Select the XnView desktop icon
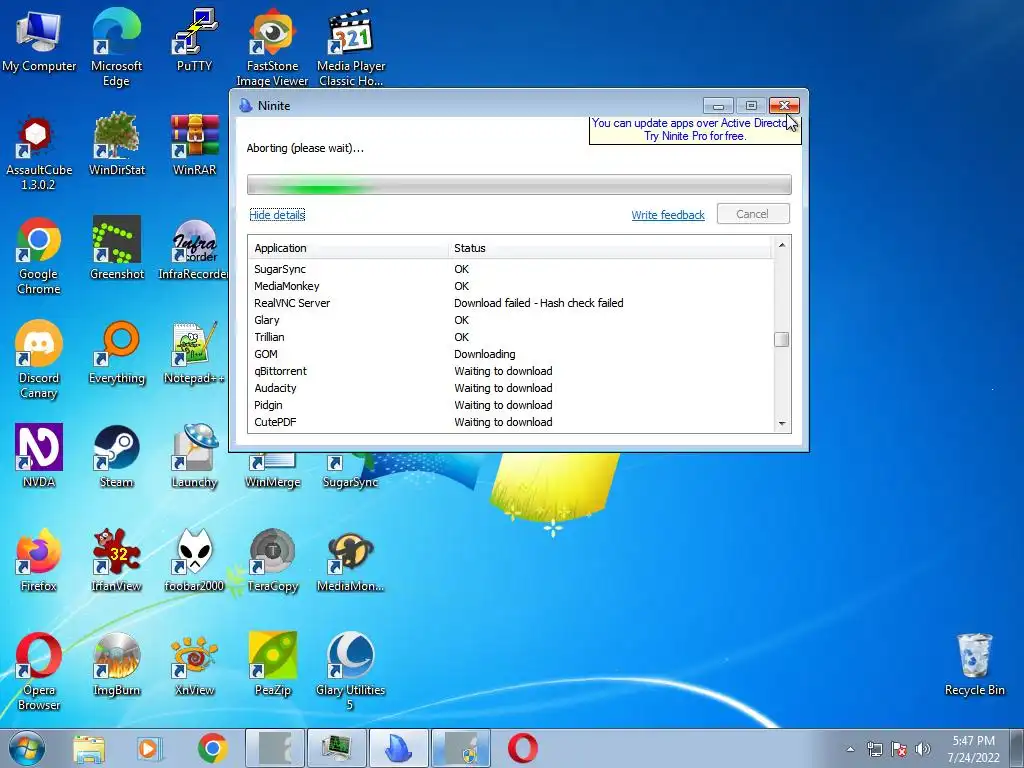 [194, 664]
